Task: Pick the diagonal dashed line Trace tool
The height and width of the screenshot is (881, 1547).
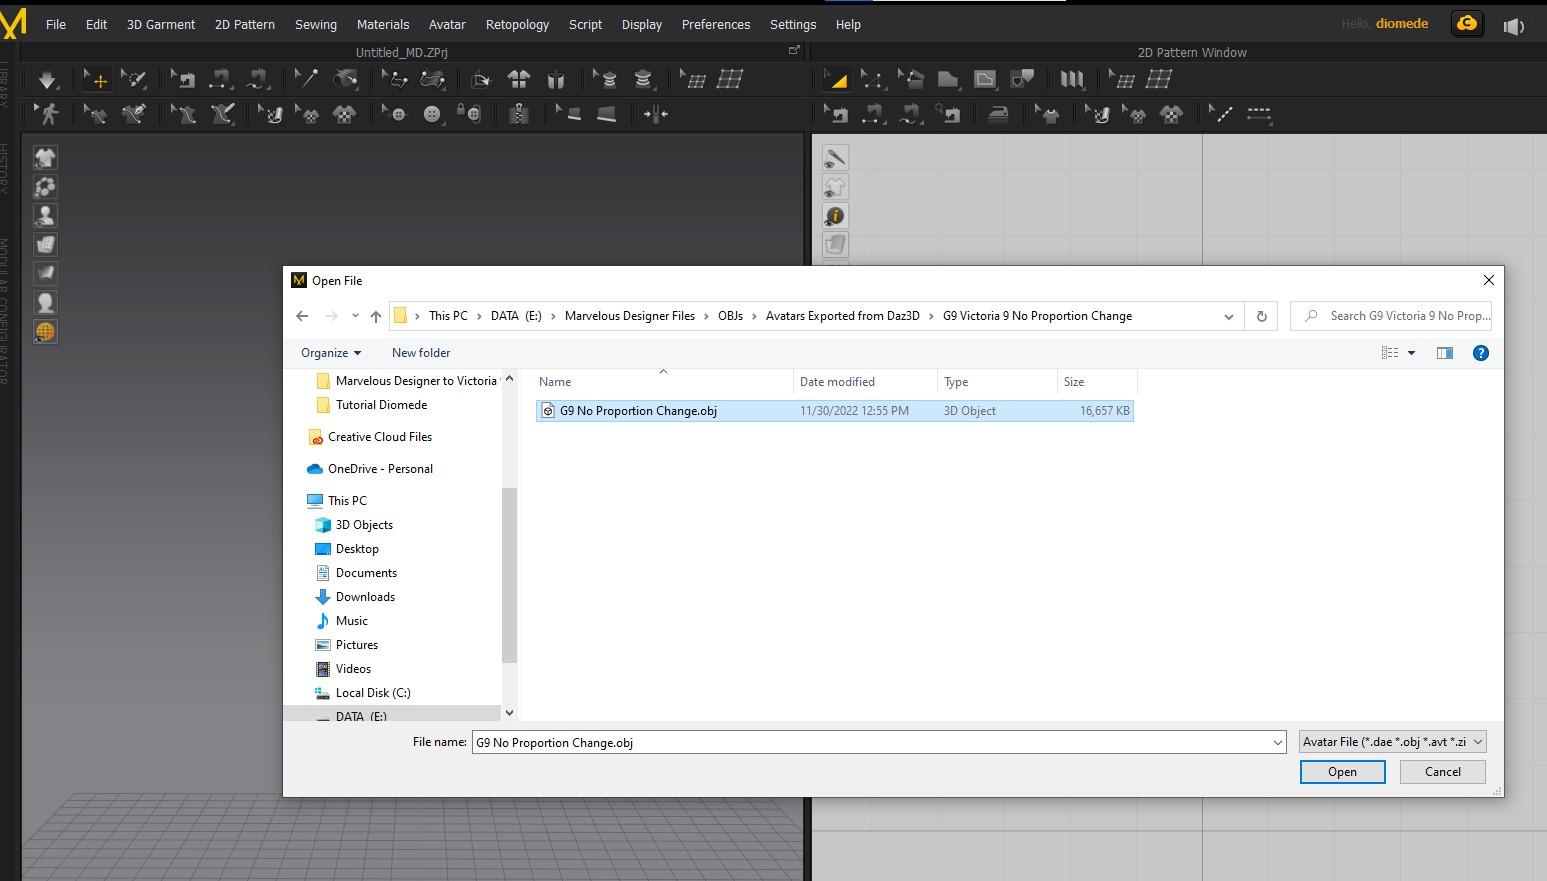Action: point(1221,114)
